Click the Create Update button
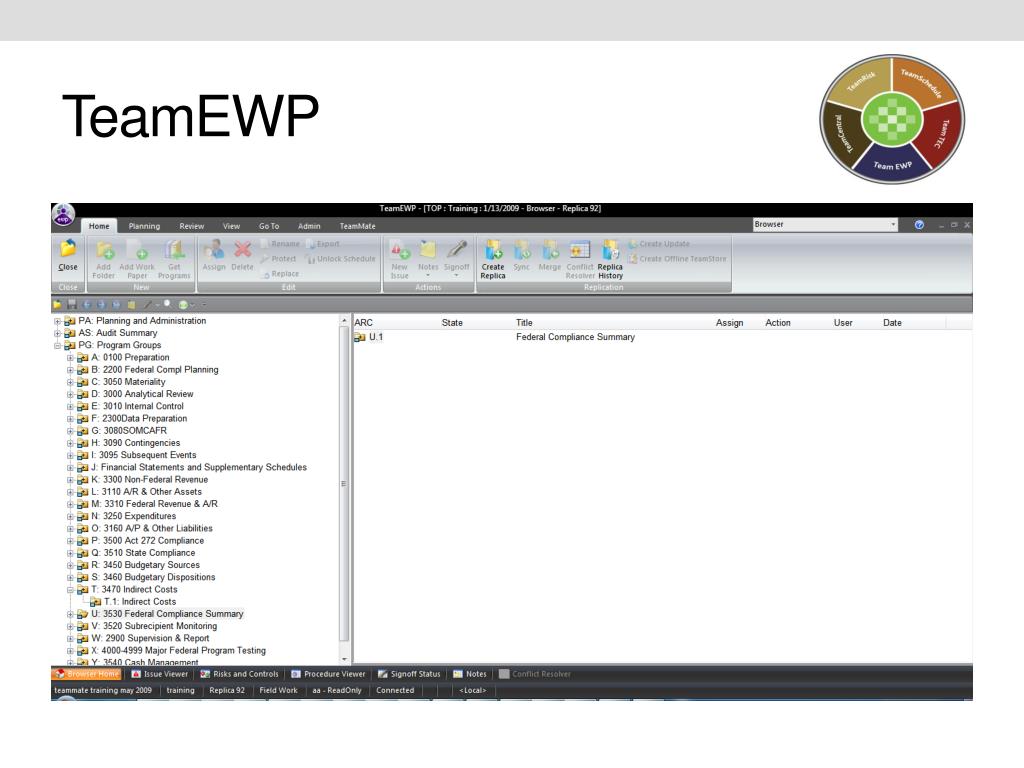Image resolution: width=1024 pixels, height=768 pixels. [660, 244]
